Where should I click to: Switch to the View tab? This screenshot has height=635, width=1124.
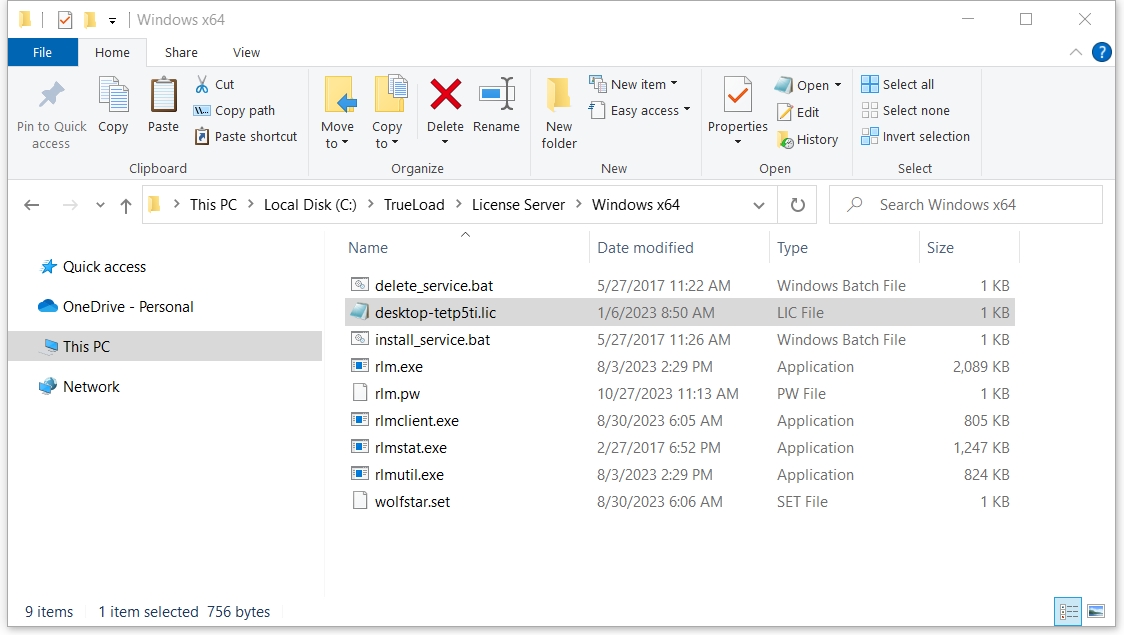click(x=246, y=53)
